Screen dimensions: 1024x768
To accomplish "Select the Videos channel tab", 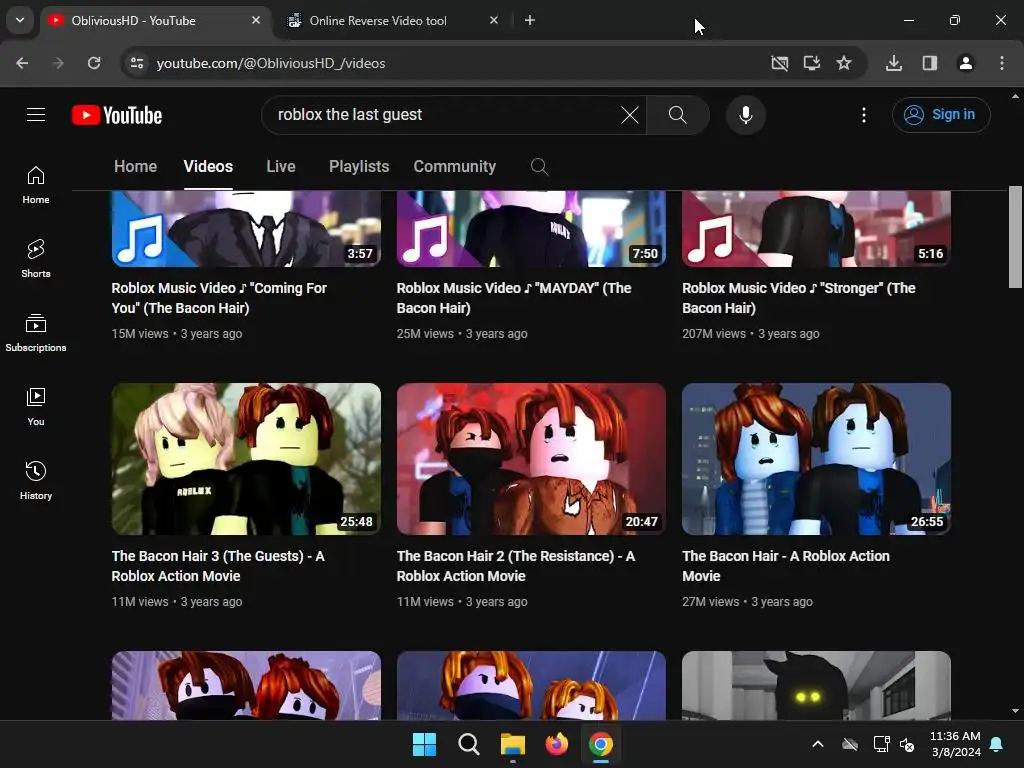I will pos(208,167).
